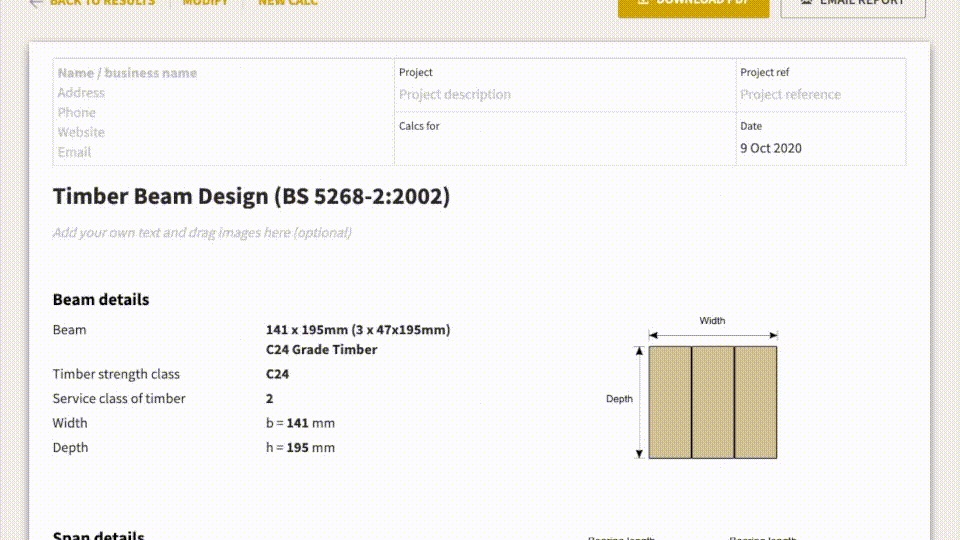Click the Timber Beam Design title
This screenshot has height=540, width=960.
[251, 197]
